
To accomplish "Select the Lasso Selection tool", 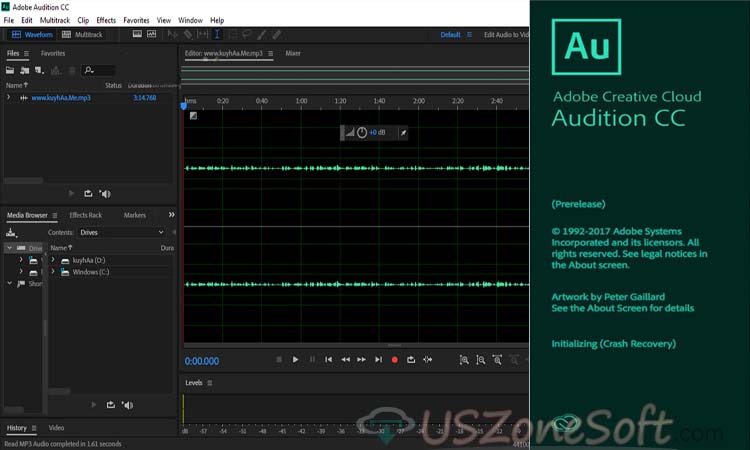I will [x=247, y=34].
